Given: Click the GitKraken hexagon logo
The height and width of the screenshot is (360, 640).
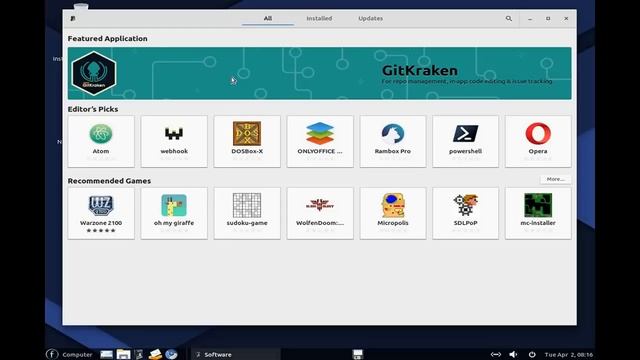Looking at the screenshot, I should pos(94,73).
